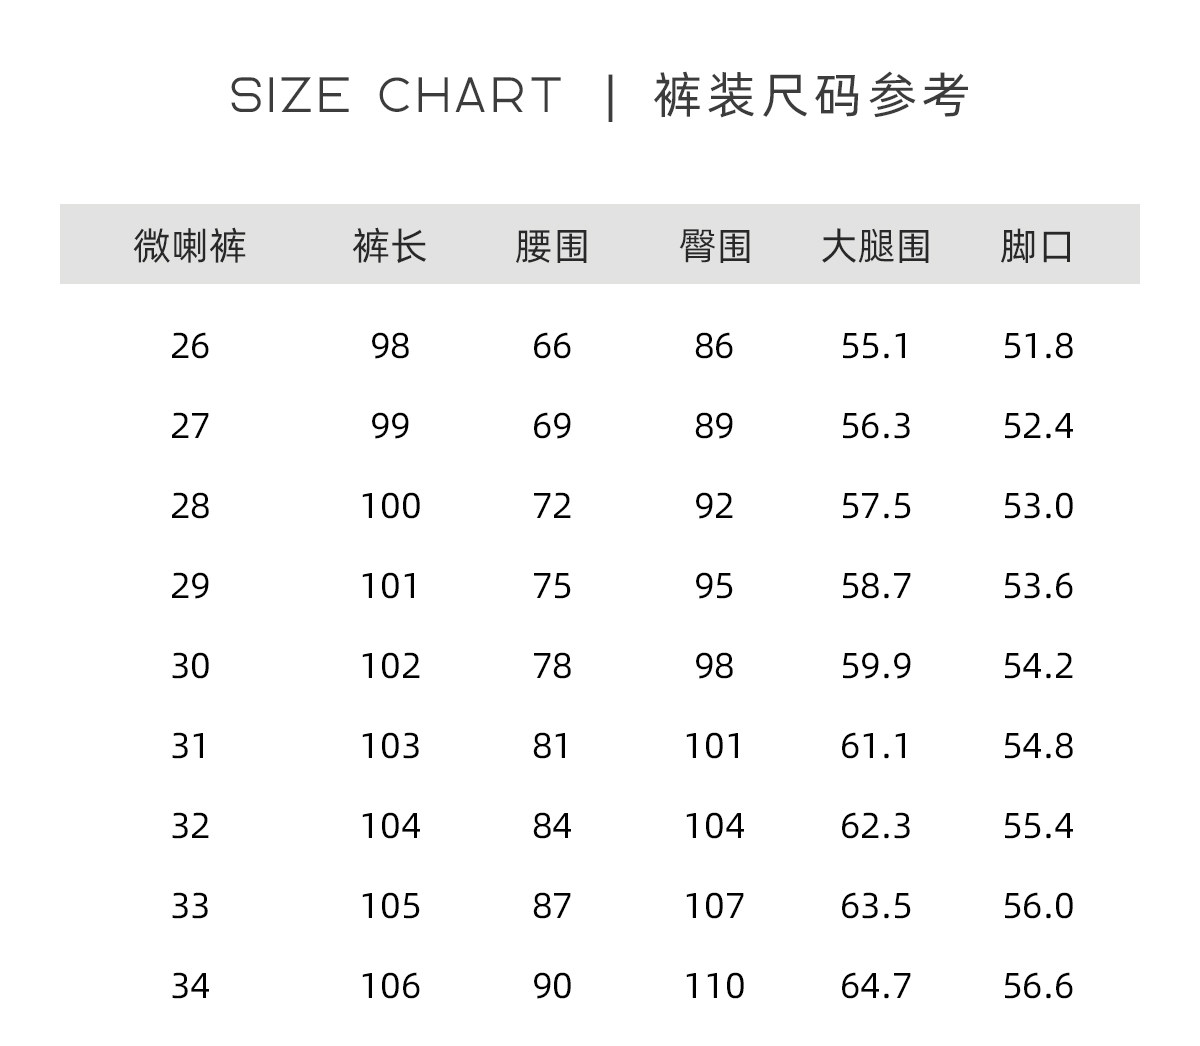Select the 53.0 leg opening cell
The width and height of the screenshot is (1200, 1046).
pyautogui.click(x=1038, y=506)
